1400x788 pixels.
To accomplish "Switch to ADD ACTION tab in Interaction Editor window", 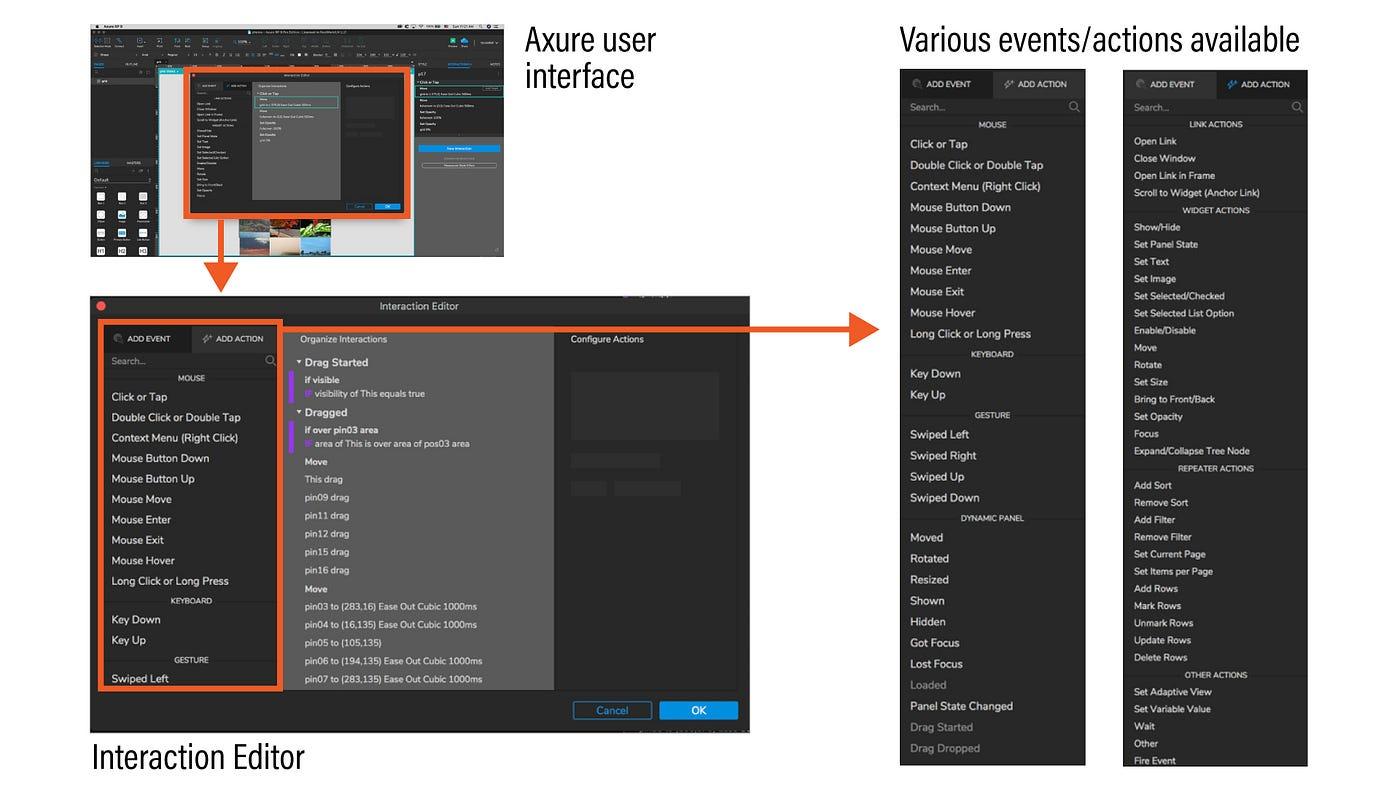I will [x=233, y=339].
